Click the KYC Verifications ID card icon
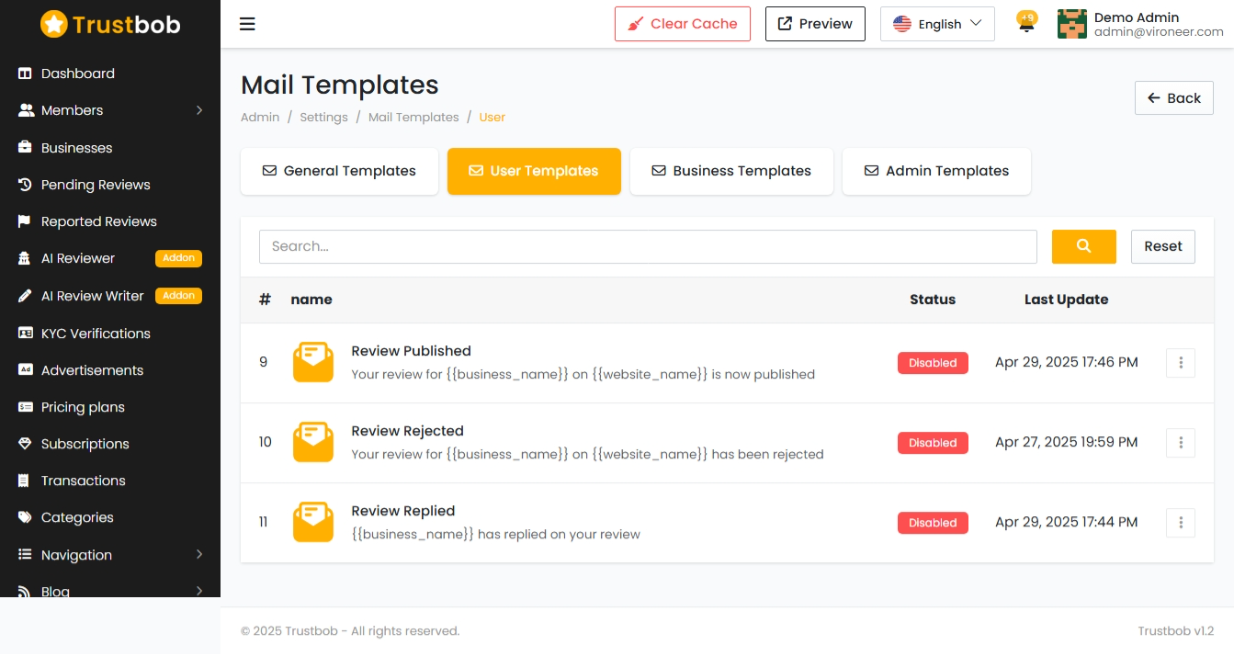 pyautogui.click(x=25, y=333)
